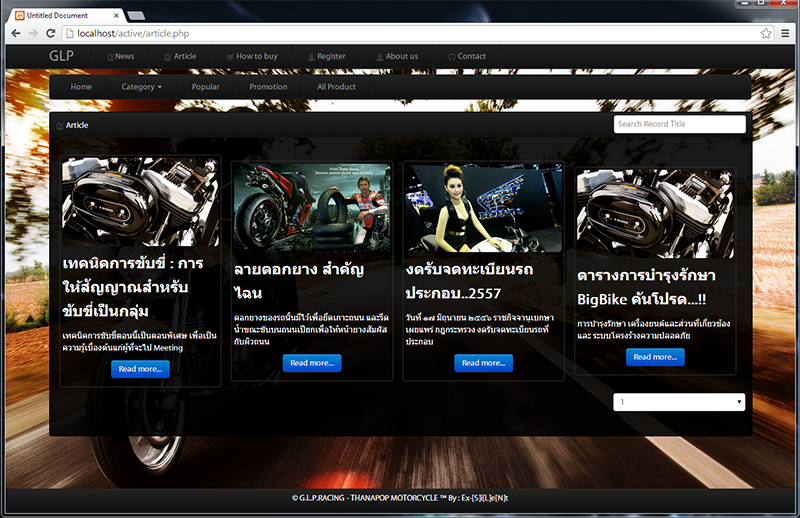Open the Register page
This screenshot has width=800, height=518.
327,56
